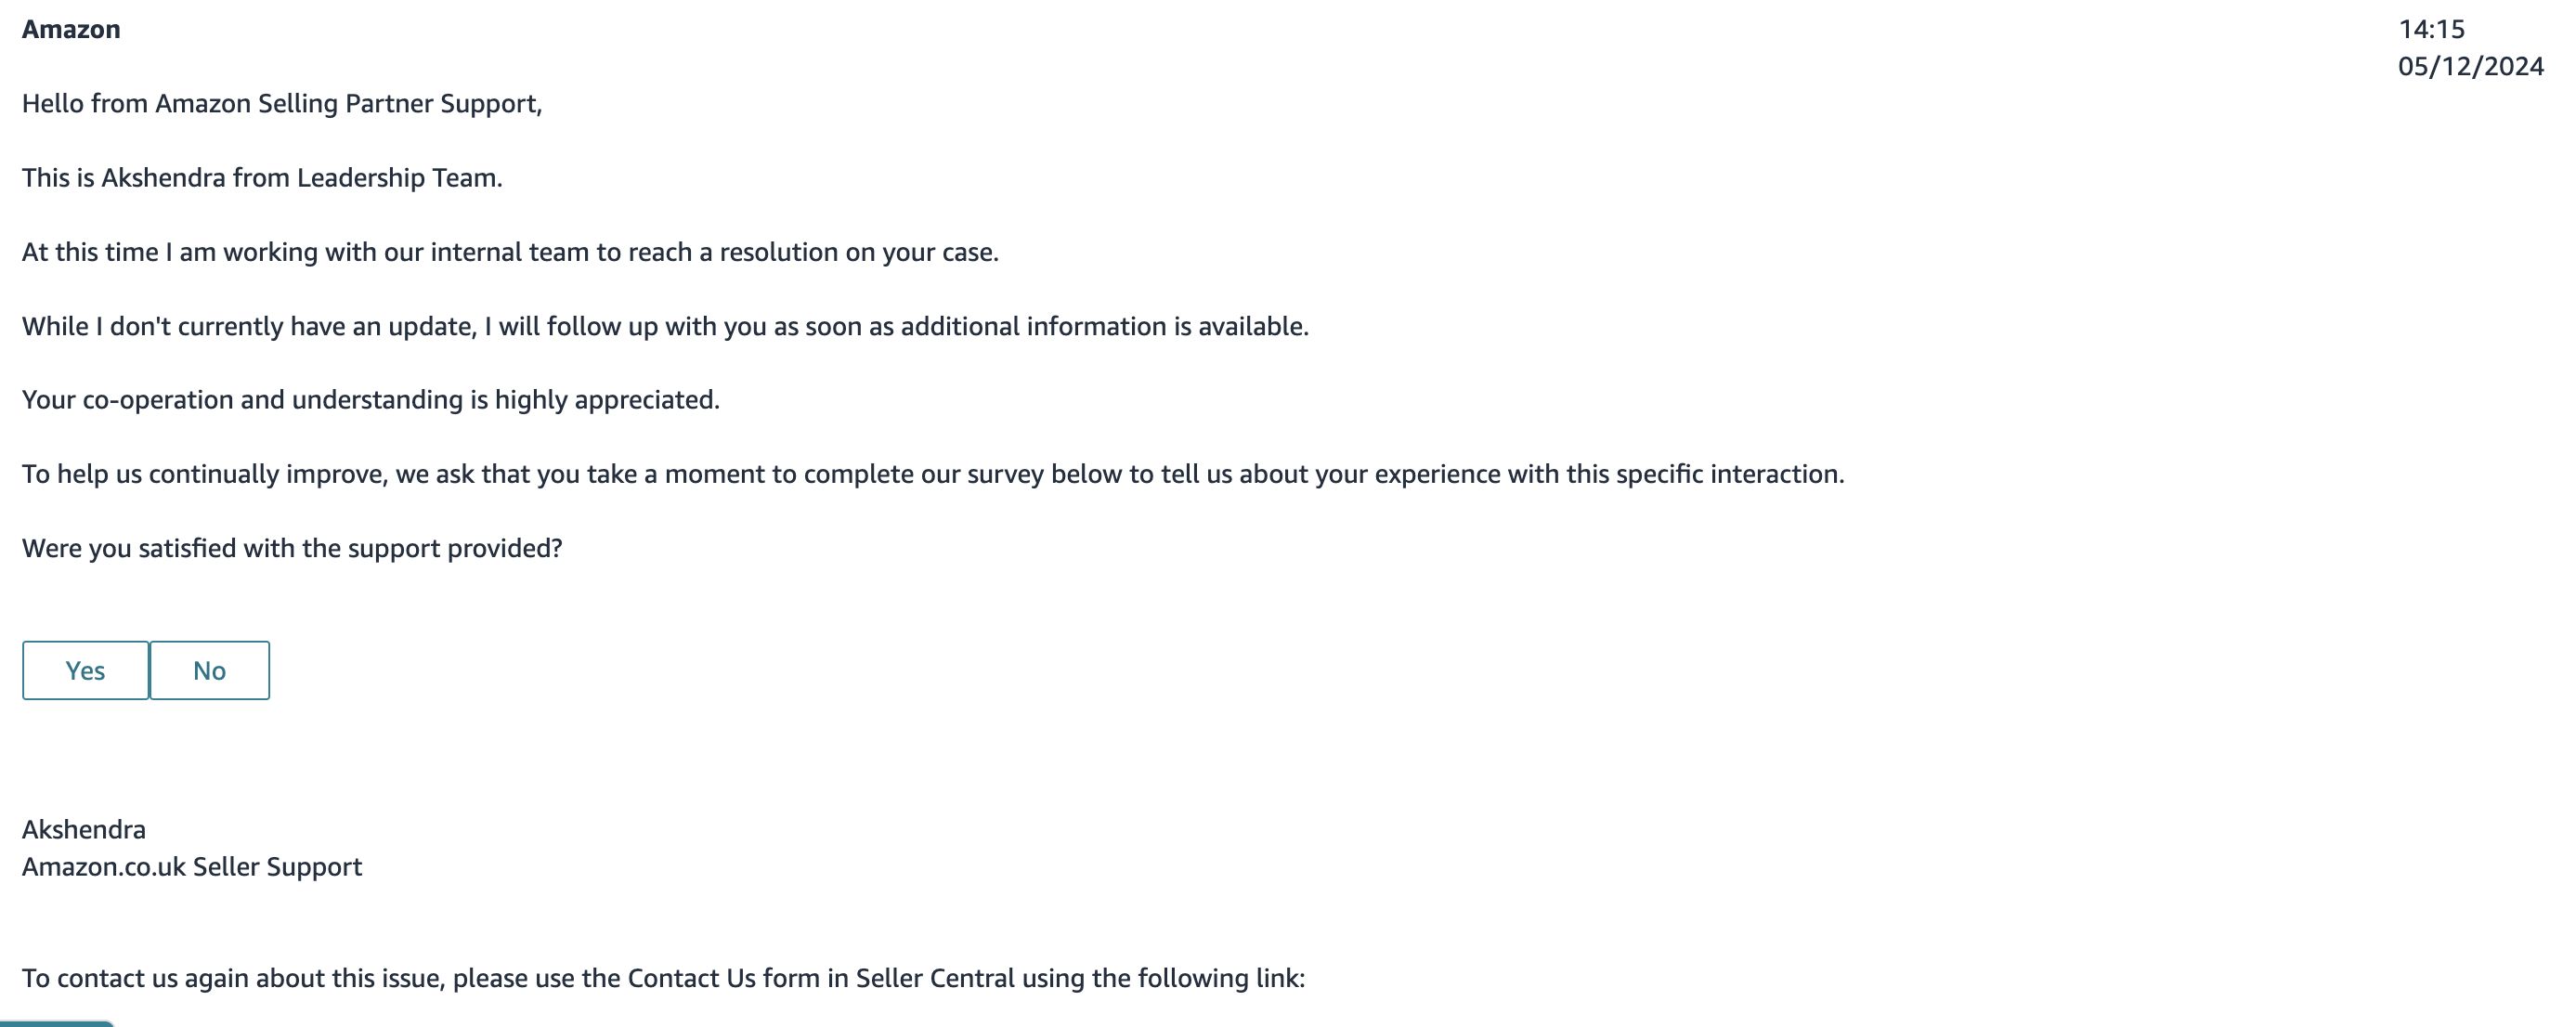Click the teal button at the bottom-left edge
The width and height of the screenshot is (2576, 1027).
pos(57,1023)
